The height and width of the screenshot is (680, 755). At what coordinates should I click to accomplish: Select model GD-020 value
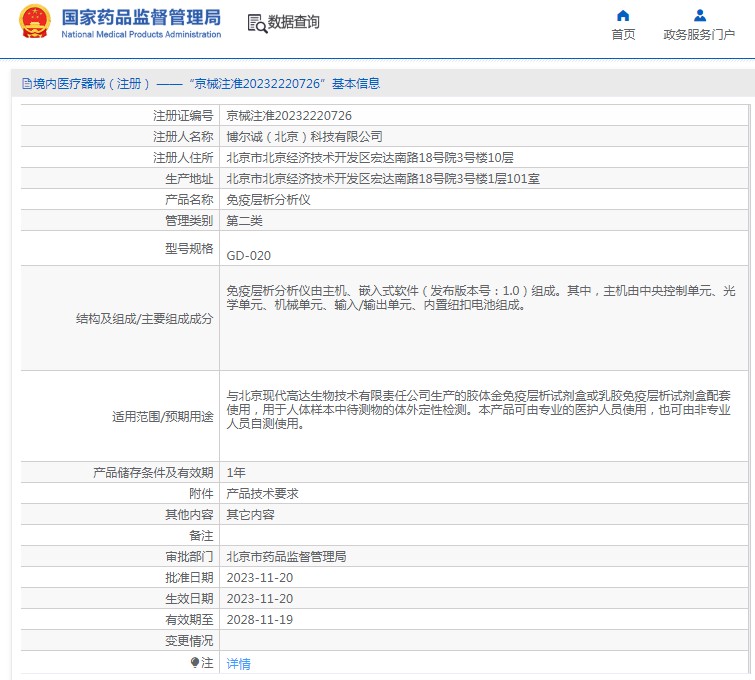[x=248, y=256]
